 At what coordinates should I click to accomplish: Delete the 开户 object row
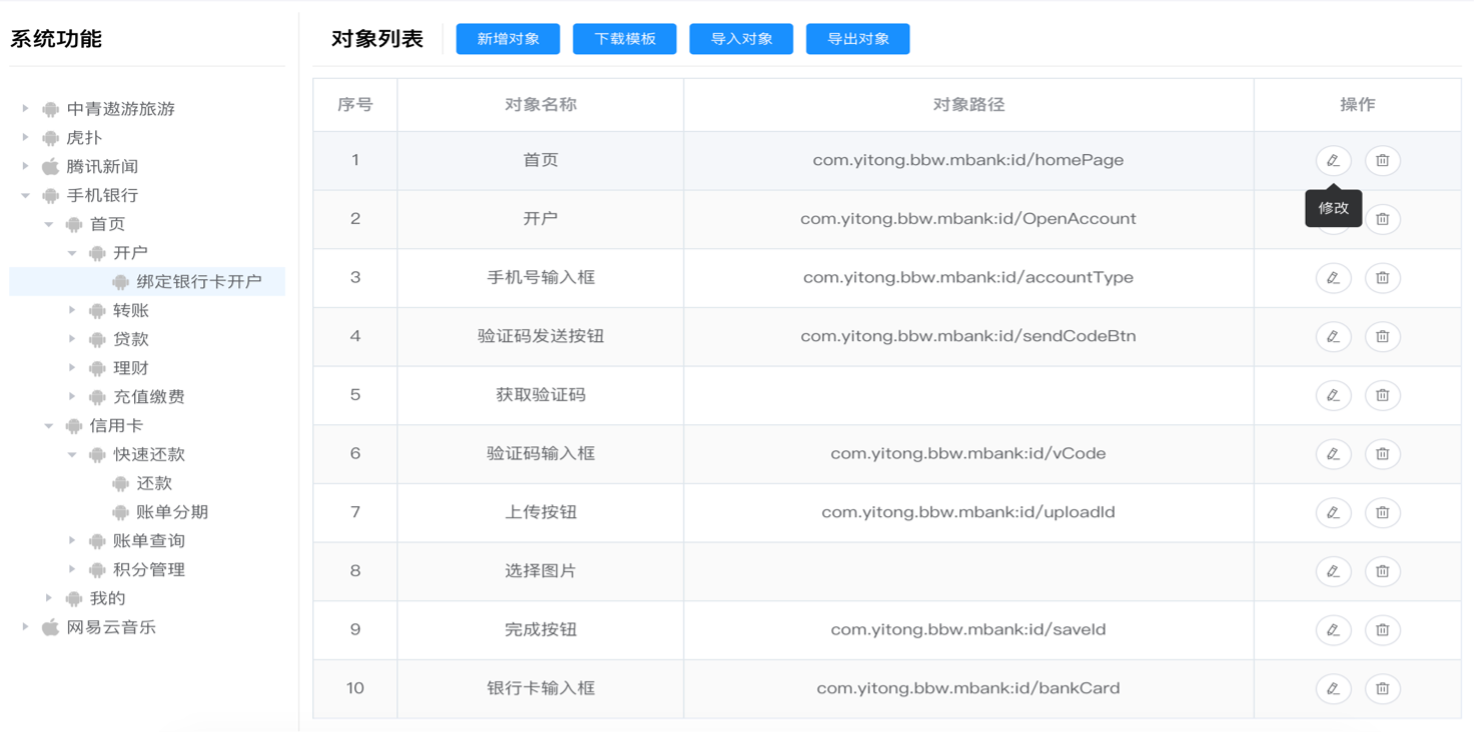(x=1382, y=219)
